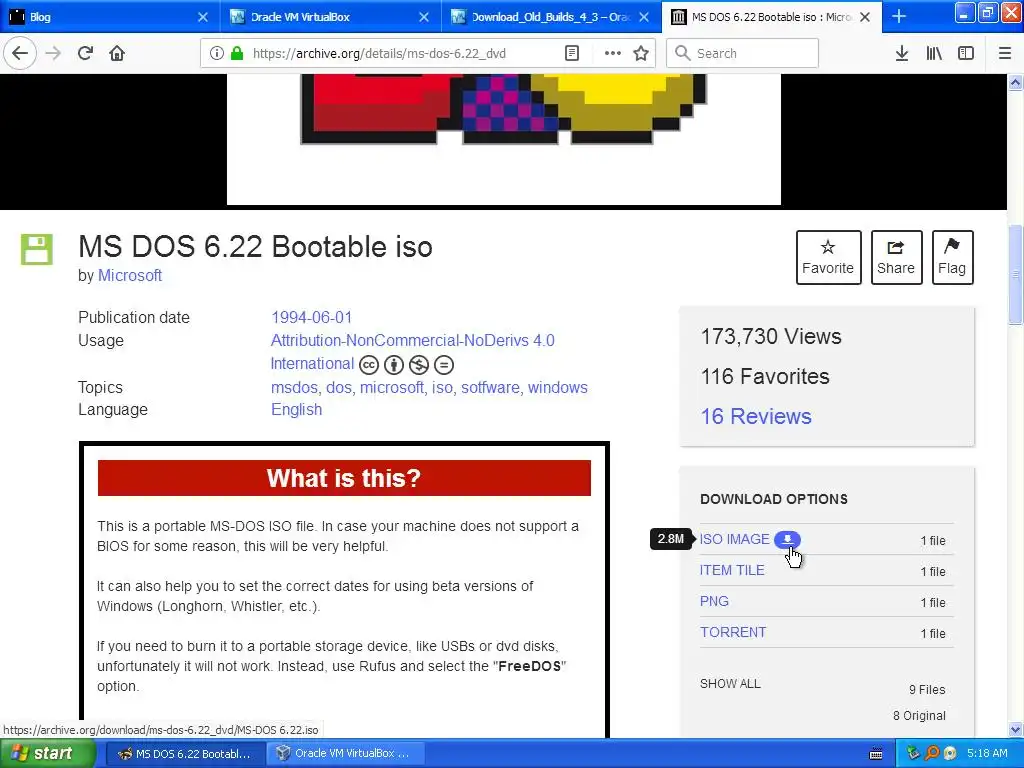Go back to the previous page
The height and width of the screenshot is (768, 1024).
[20, 54]
